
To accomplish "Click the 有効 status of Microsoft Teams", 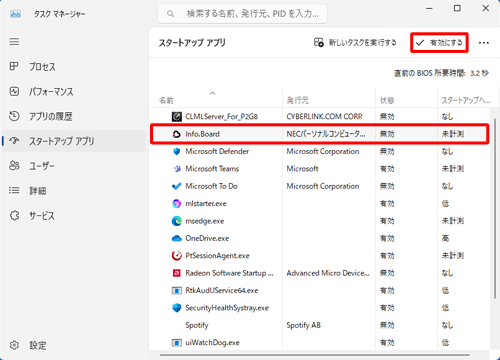I will point(387,169).
